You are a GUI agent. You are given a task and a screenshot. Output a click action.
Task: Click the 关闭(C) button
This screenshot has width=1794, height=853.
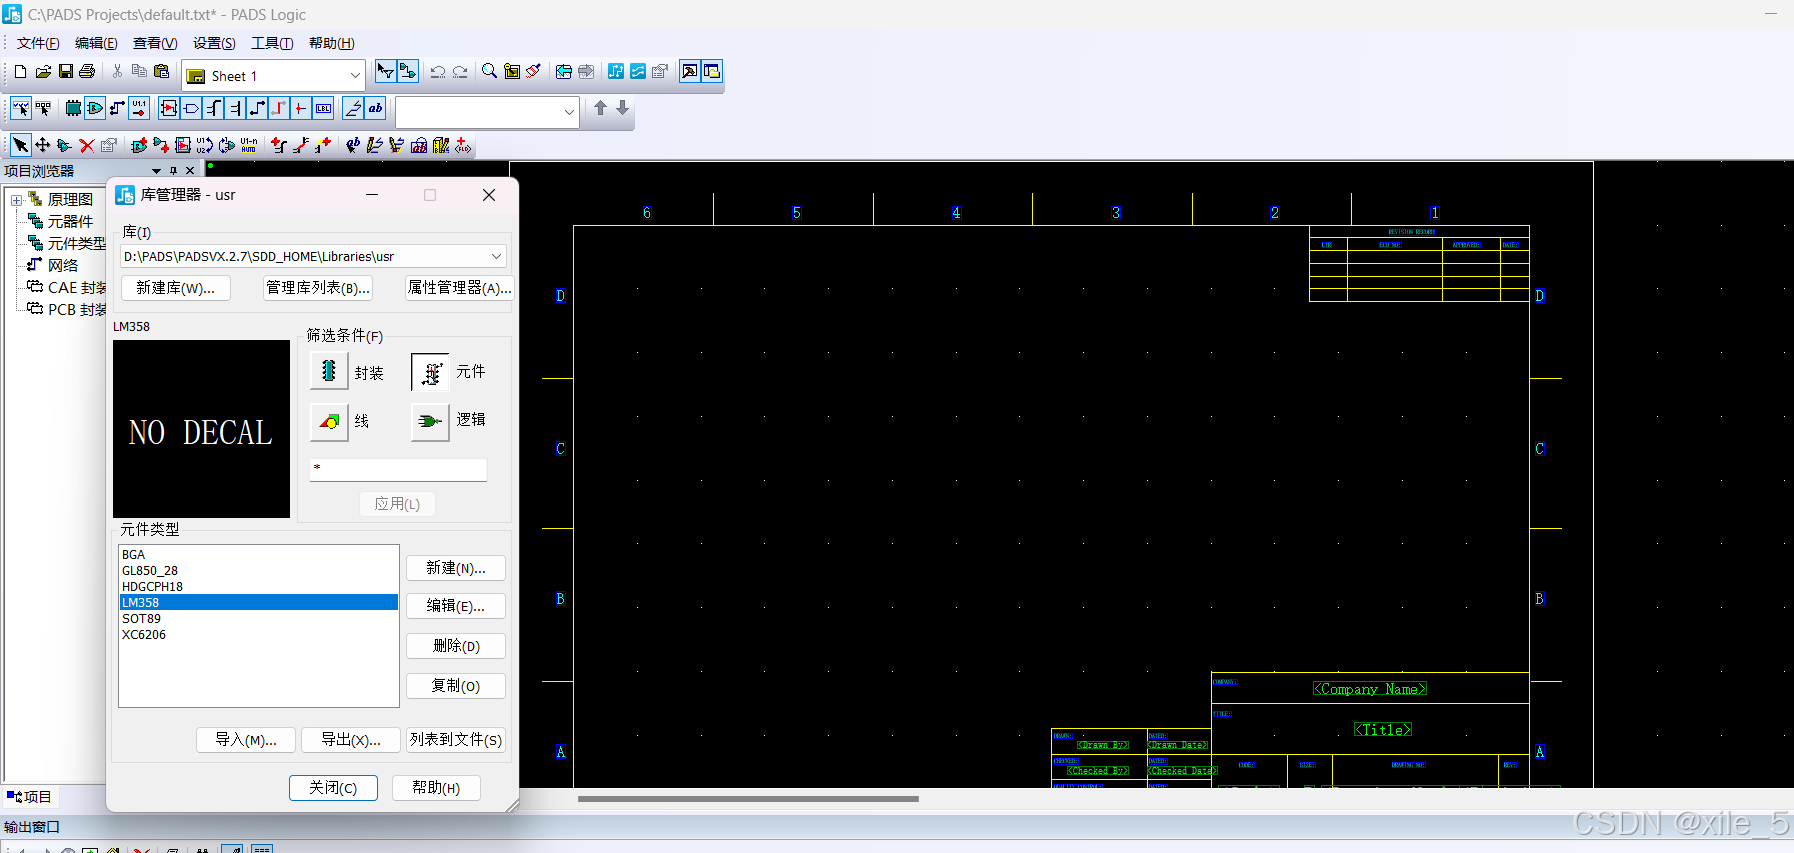(333, 788)
